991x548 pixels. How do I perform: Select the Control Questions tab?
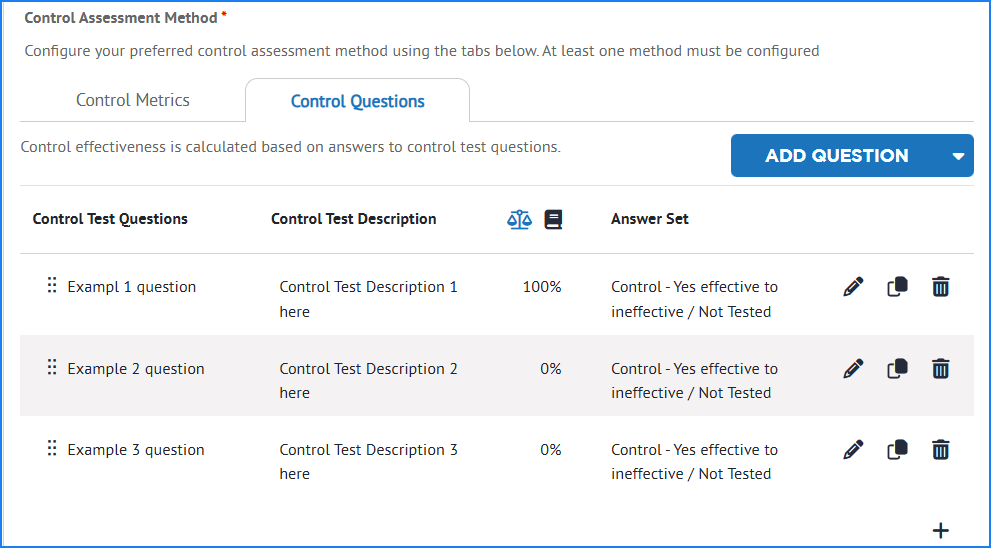pos(358,101)
